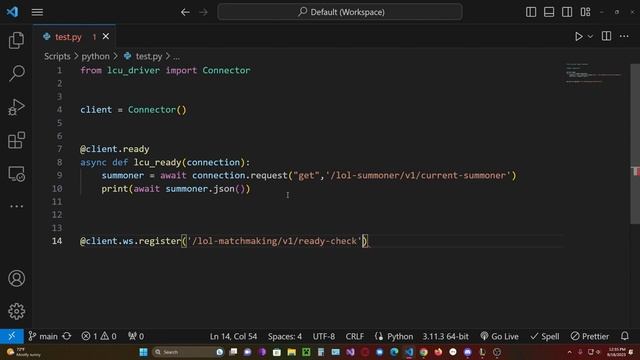Open the weather widget on taskbar
Image resolution: width=640 pixels, height=360 pixels.
tap(24, 352)
